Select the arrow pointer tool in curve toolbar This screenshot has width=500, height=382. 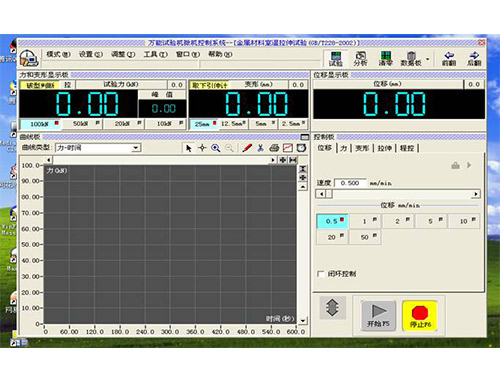point(189,148)
